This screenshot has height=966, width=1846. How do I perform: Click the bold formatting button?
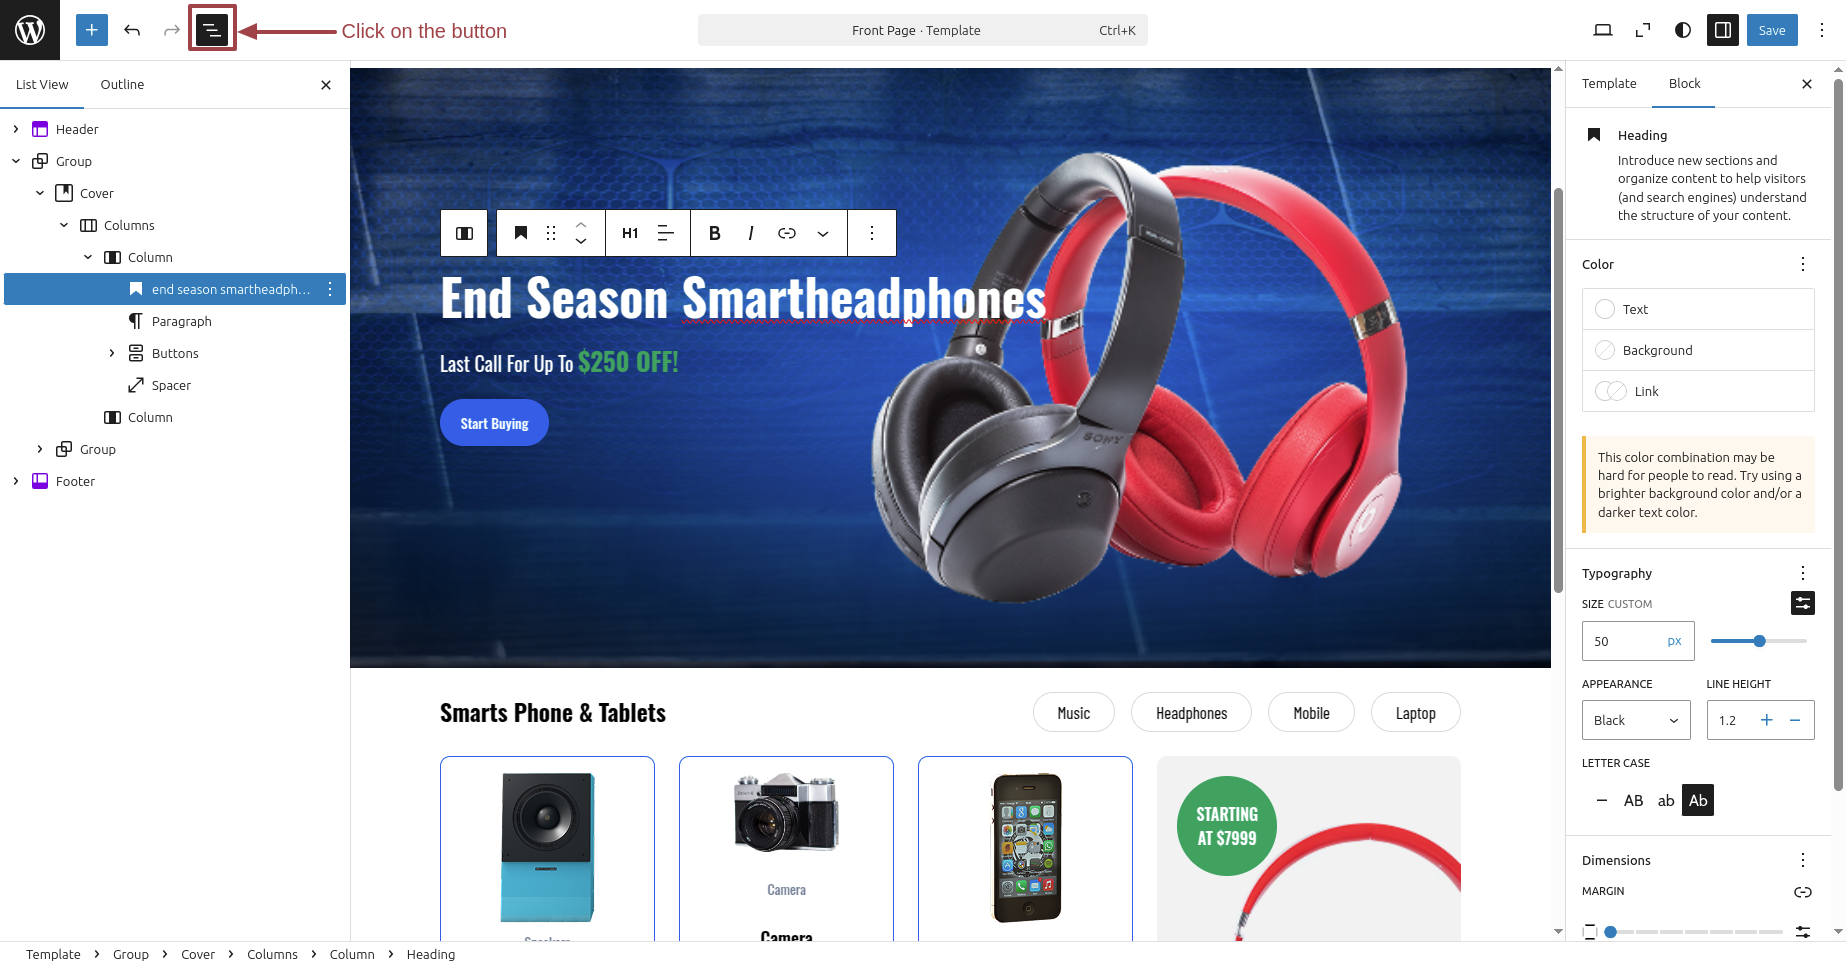714,233
